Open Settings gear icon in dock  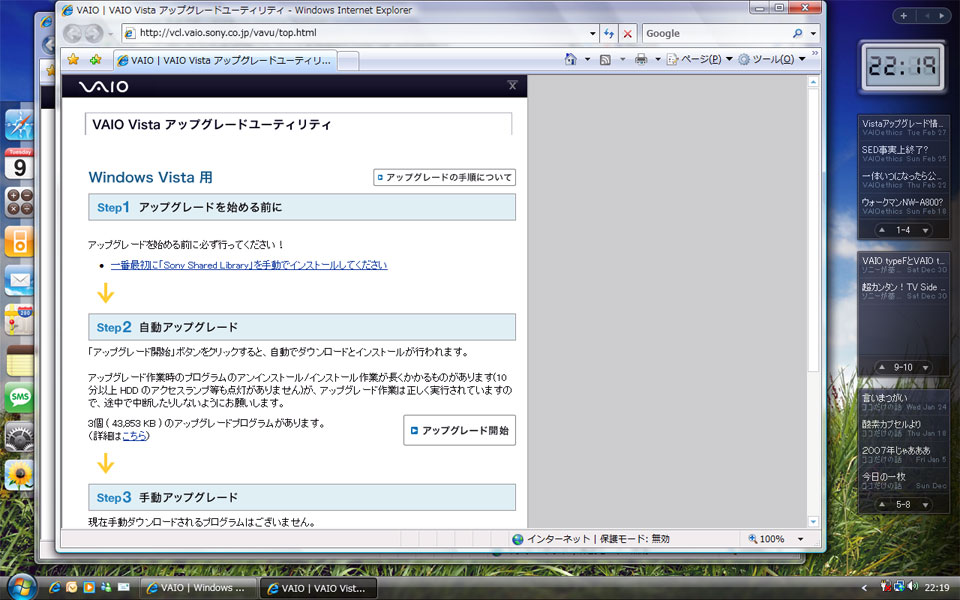click(19, 437)
